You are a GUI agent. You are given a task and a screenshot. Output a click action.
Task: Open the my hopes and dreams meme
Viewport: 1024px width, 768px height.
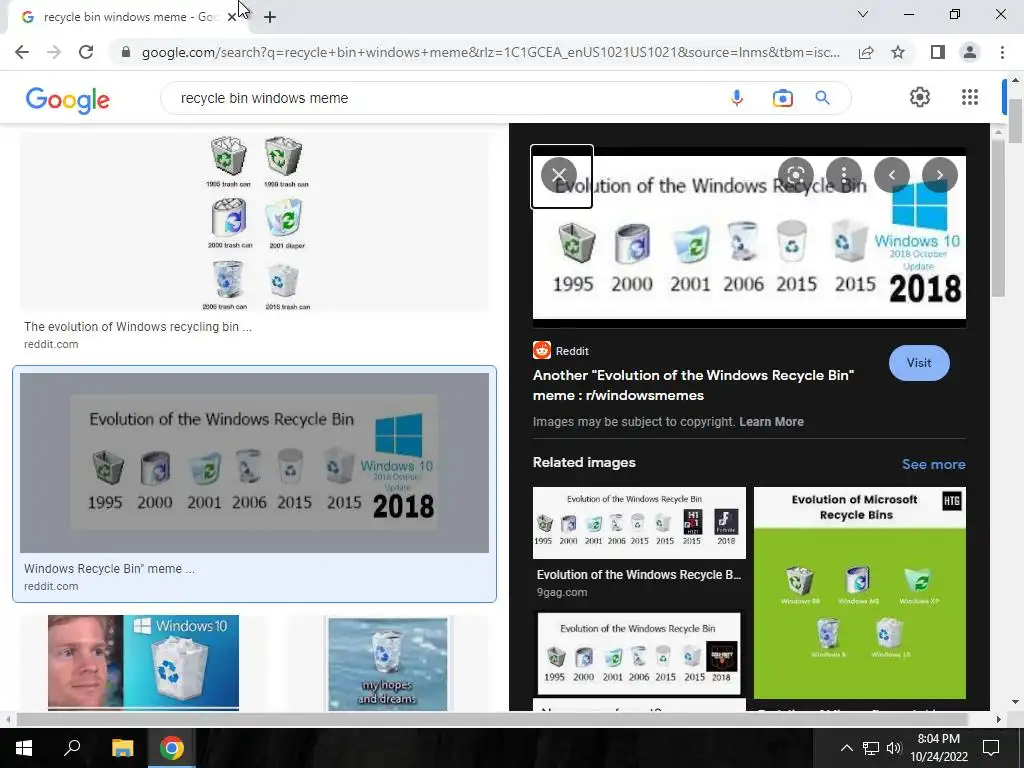(x=388, y=664)
